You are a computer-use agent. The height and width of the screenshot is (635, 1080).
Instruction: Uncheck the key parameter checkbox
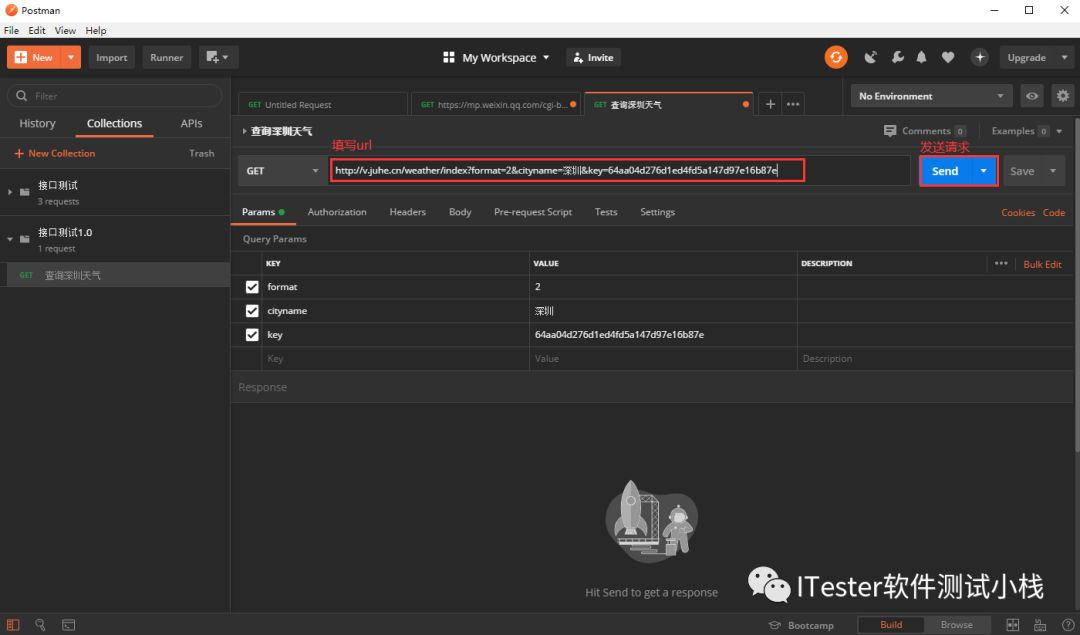click(252, 335)
